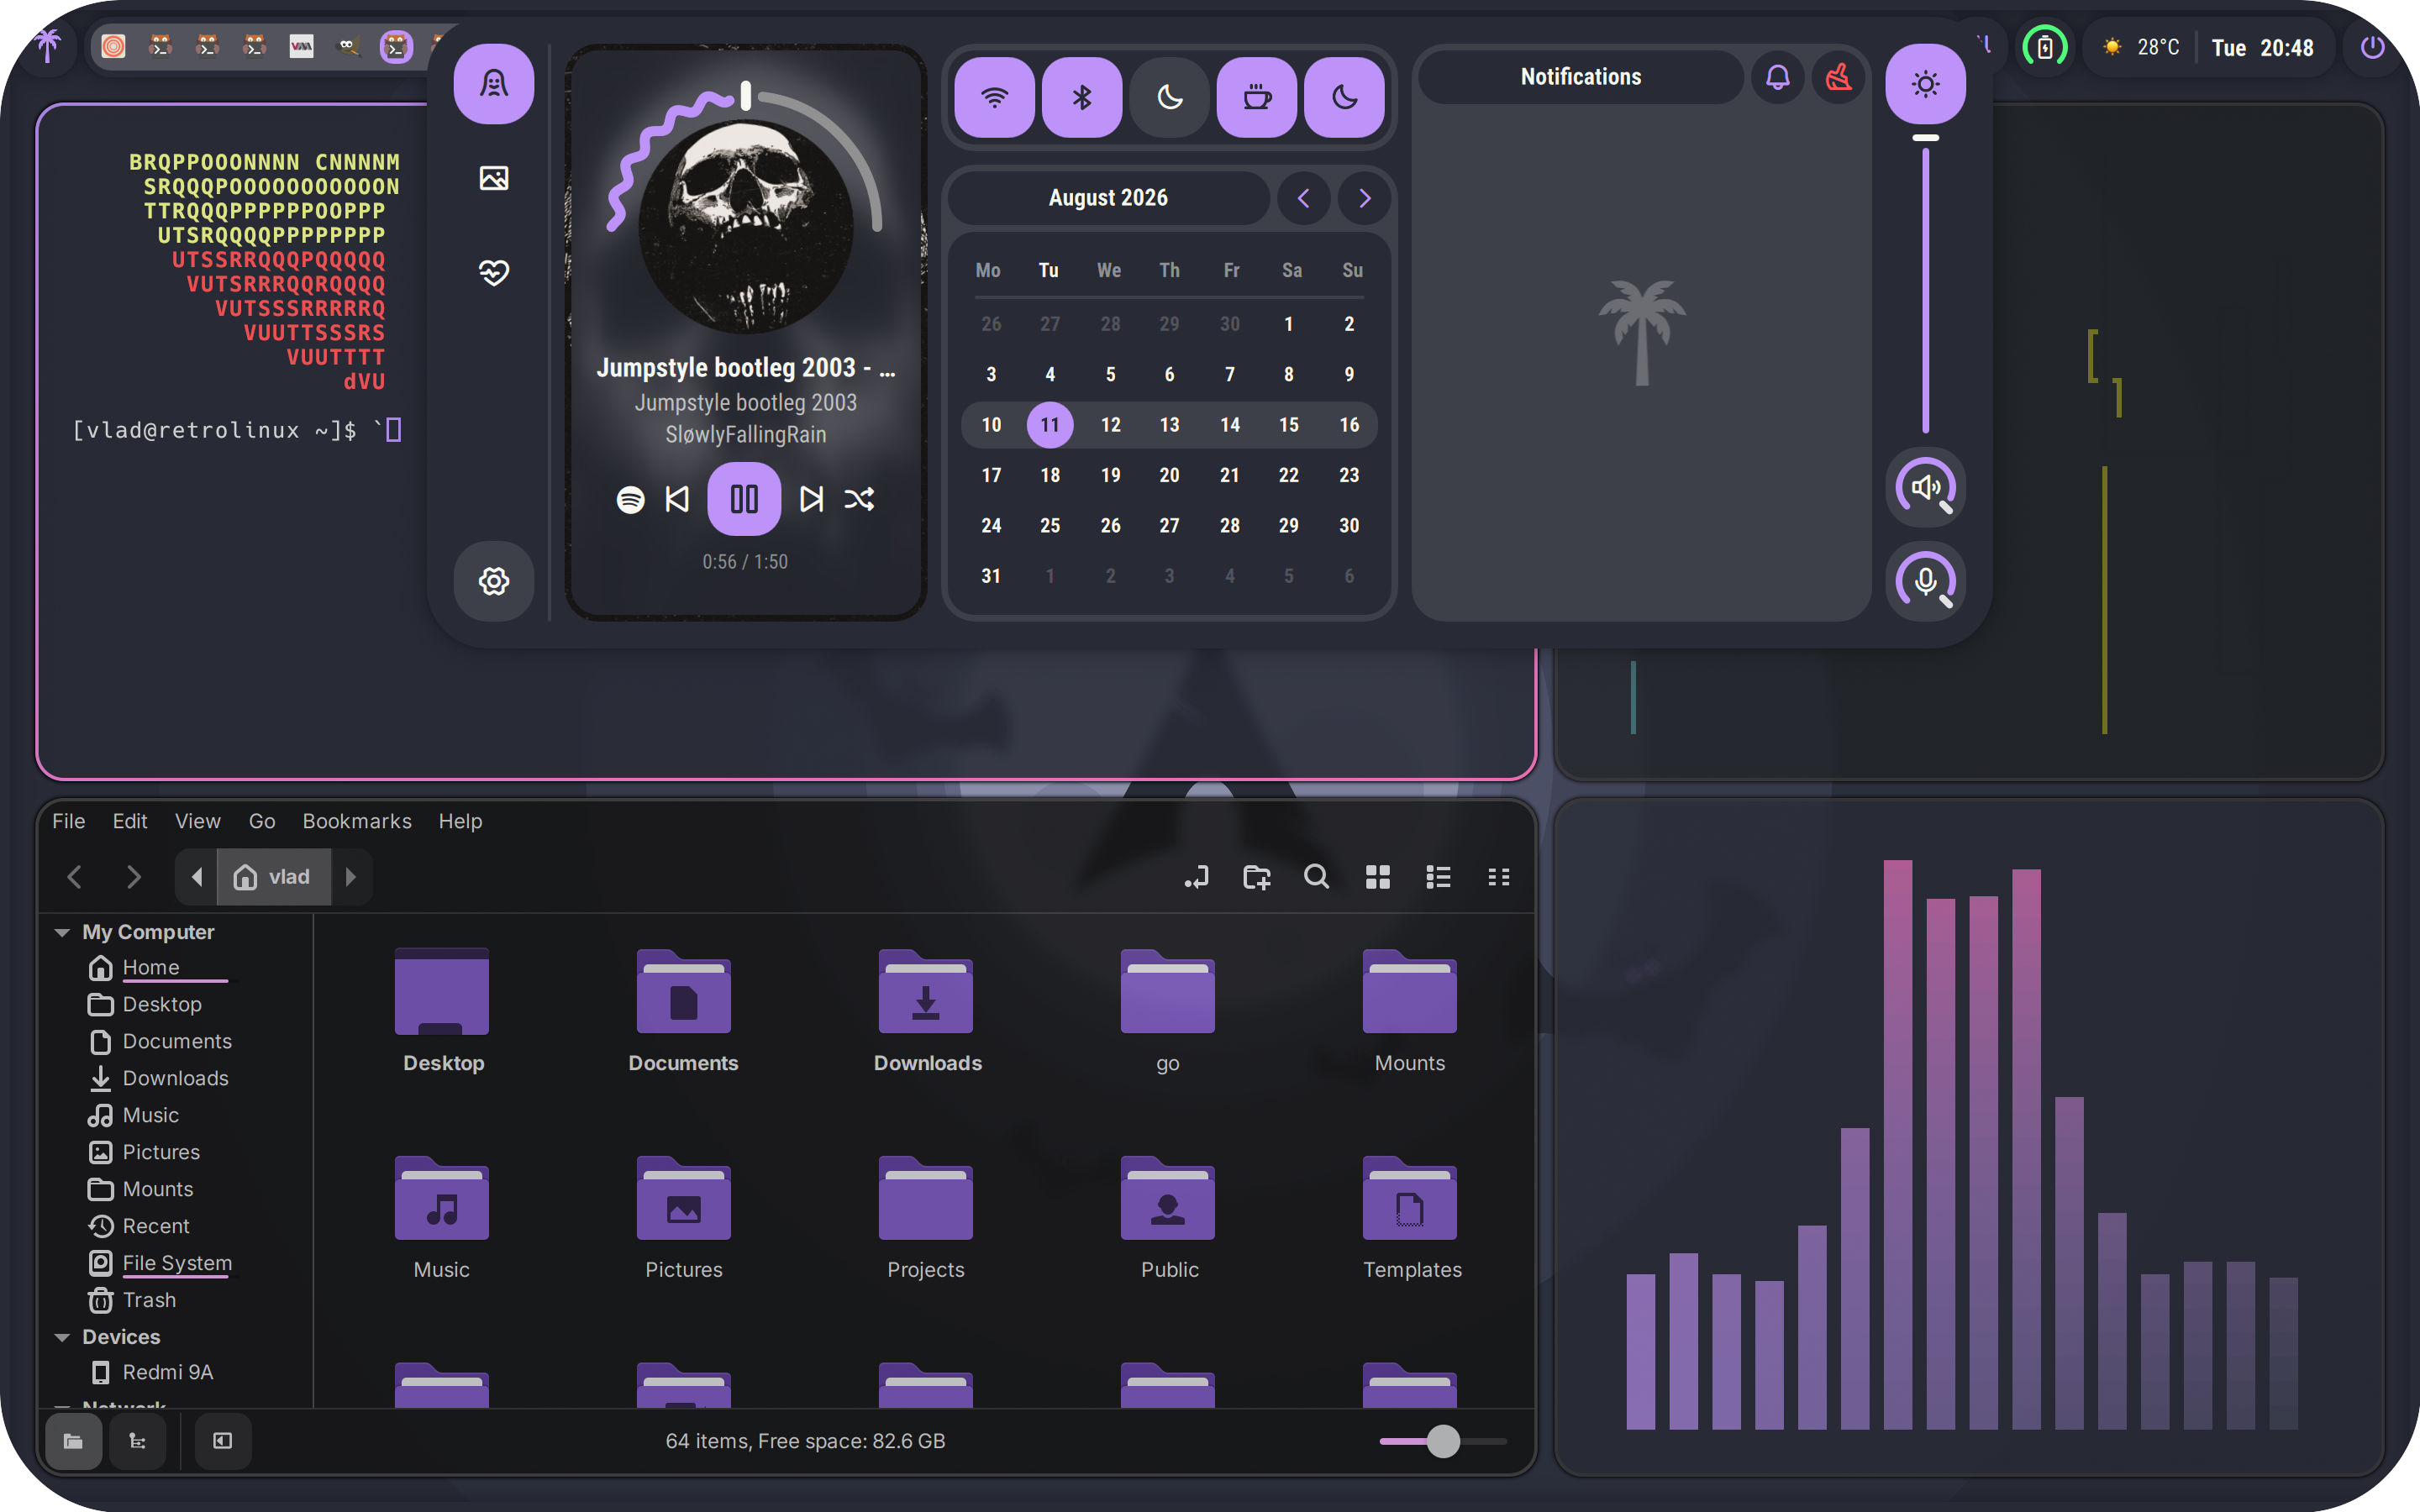Open the weather widget showing 28°C
2420x1512 pixels.
click(2140, 47)
